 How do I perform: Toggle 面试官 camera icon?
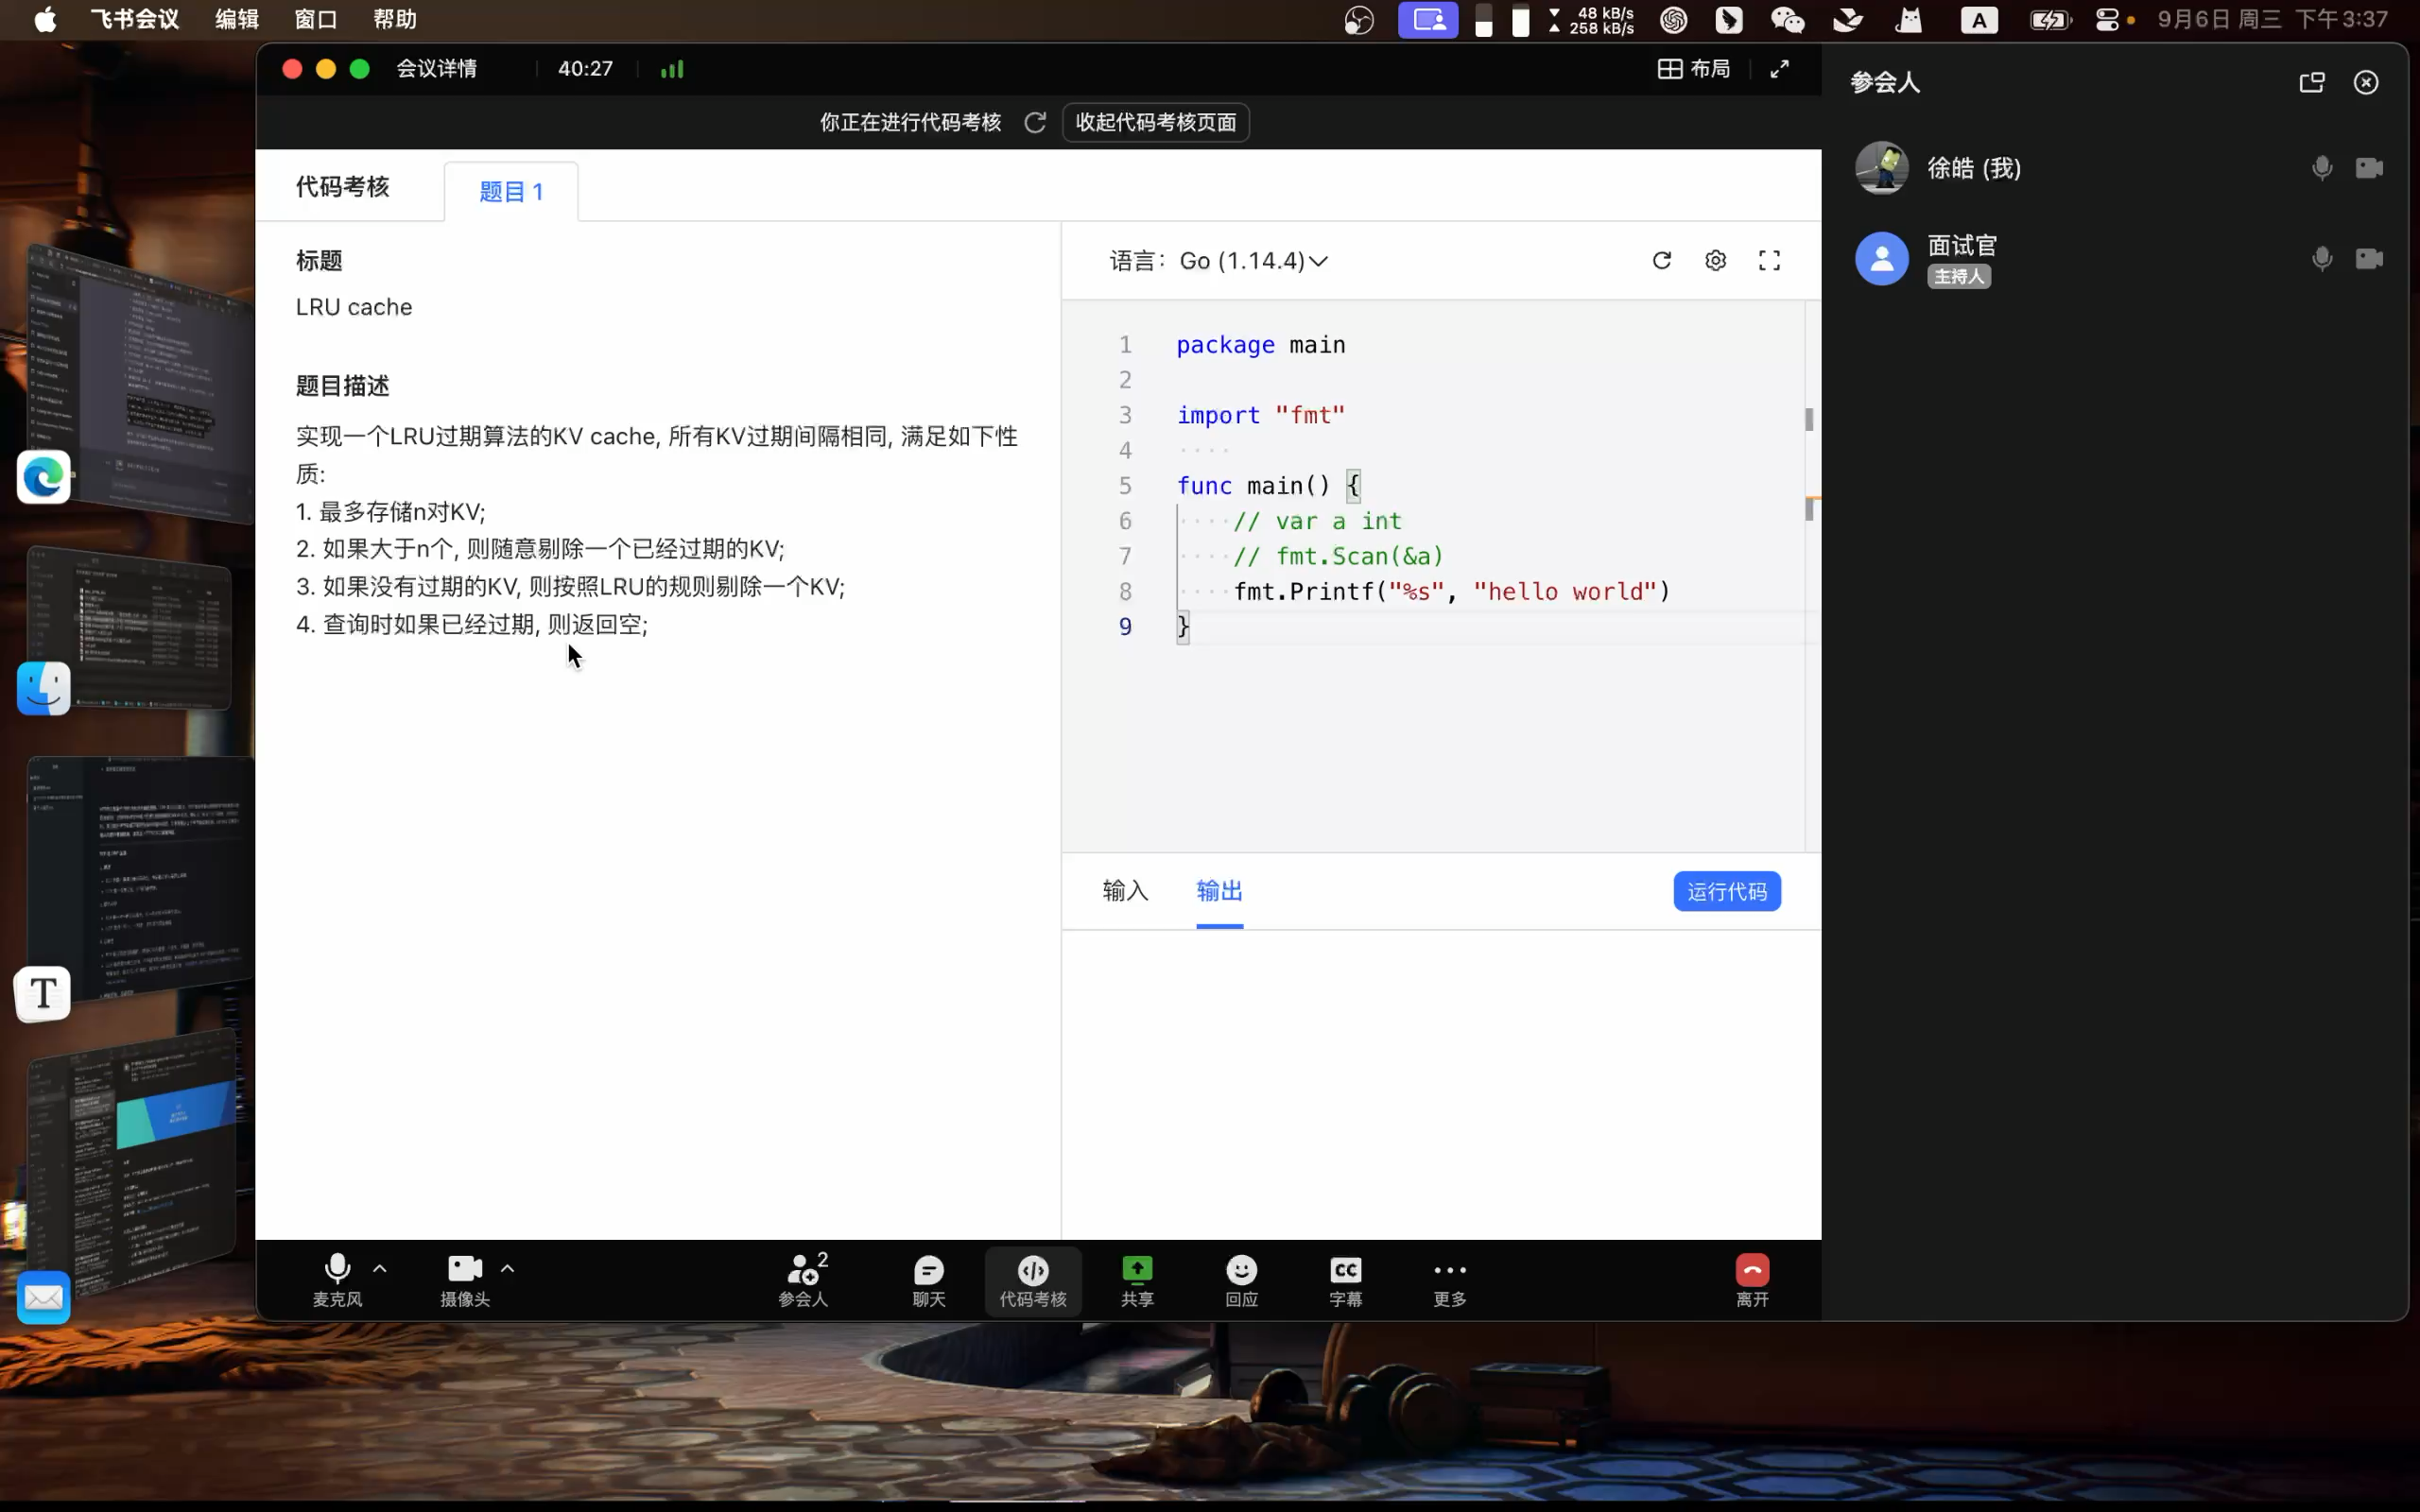2369,259
